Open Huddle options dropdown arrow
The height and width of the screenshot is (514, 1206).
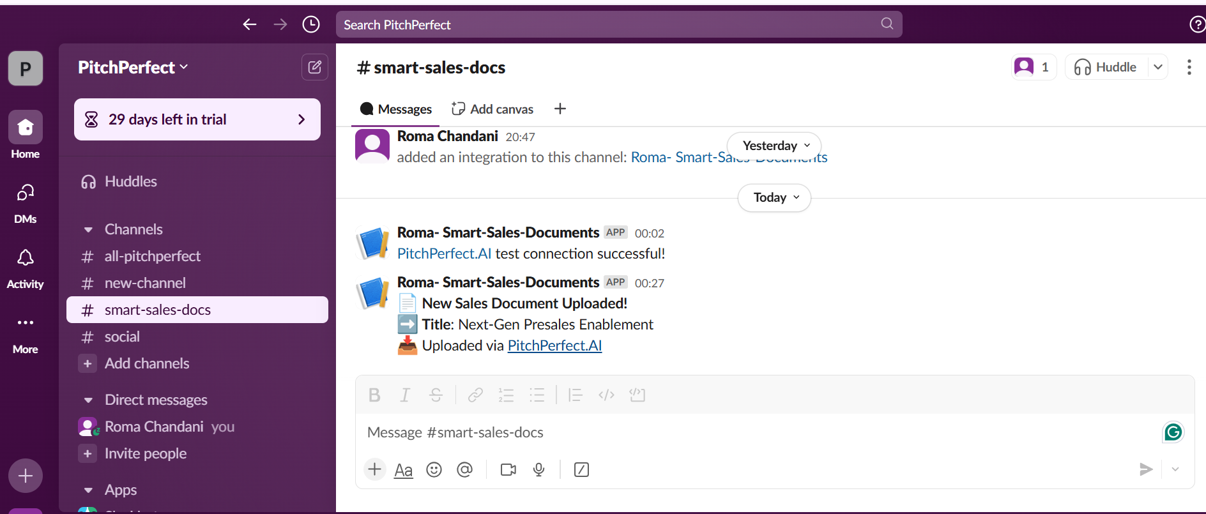click(1158, 67)
